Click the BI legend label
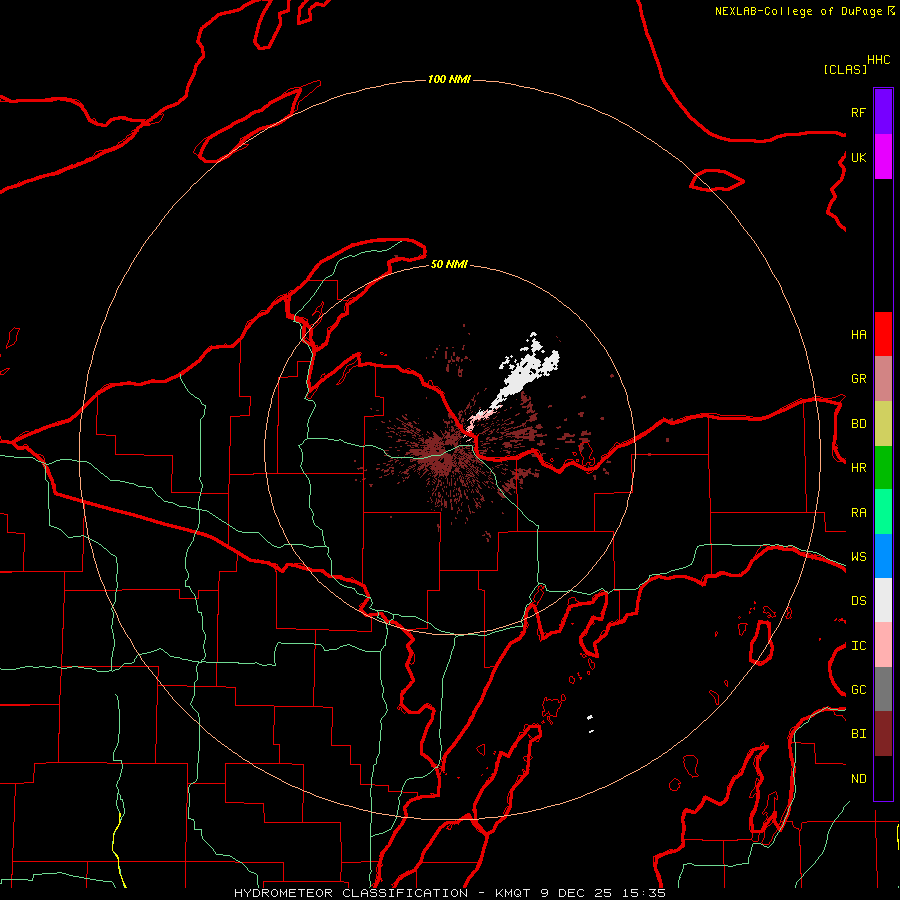Viewport: 900px width, 900px height. click(858, 734)
